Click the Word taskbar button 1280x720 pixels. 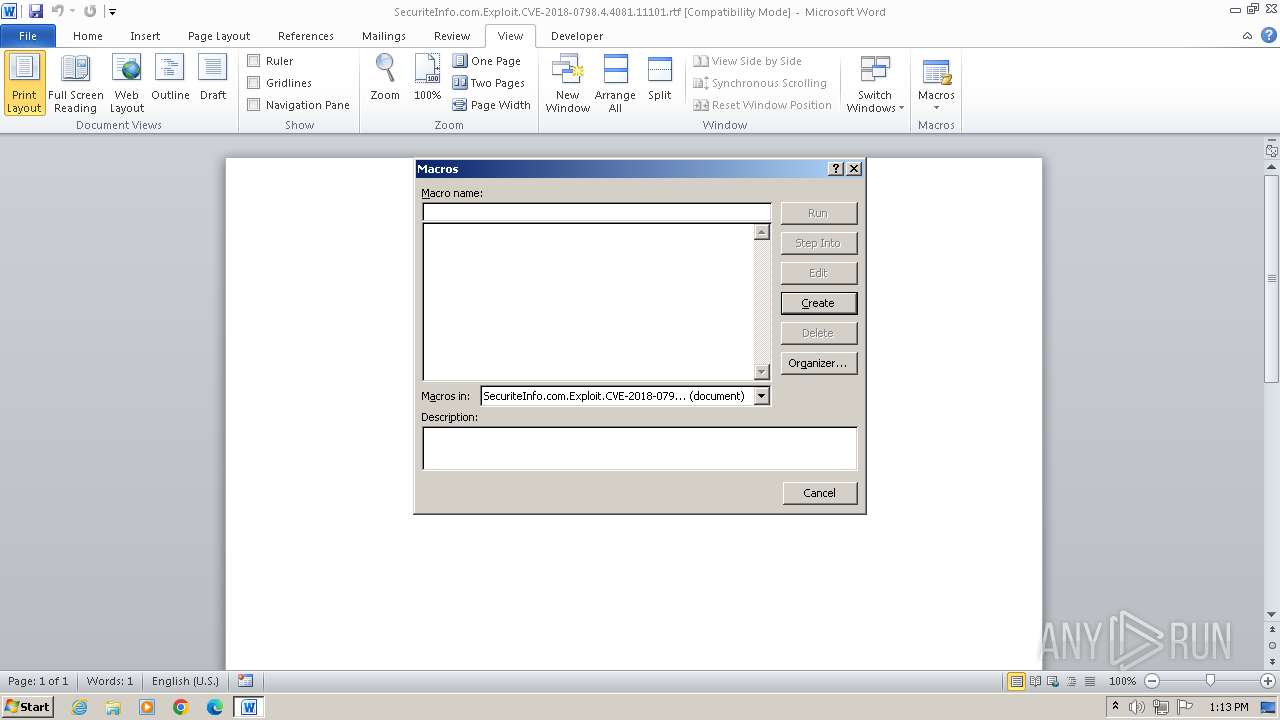249,707
